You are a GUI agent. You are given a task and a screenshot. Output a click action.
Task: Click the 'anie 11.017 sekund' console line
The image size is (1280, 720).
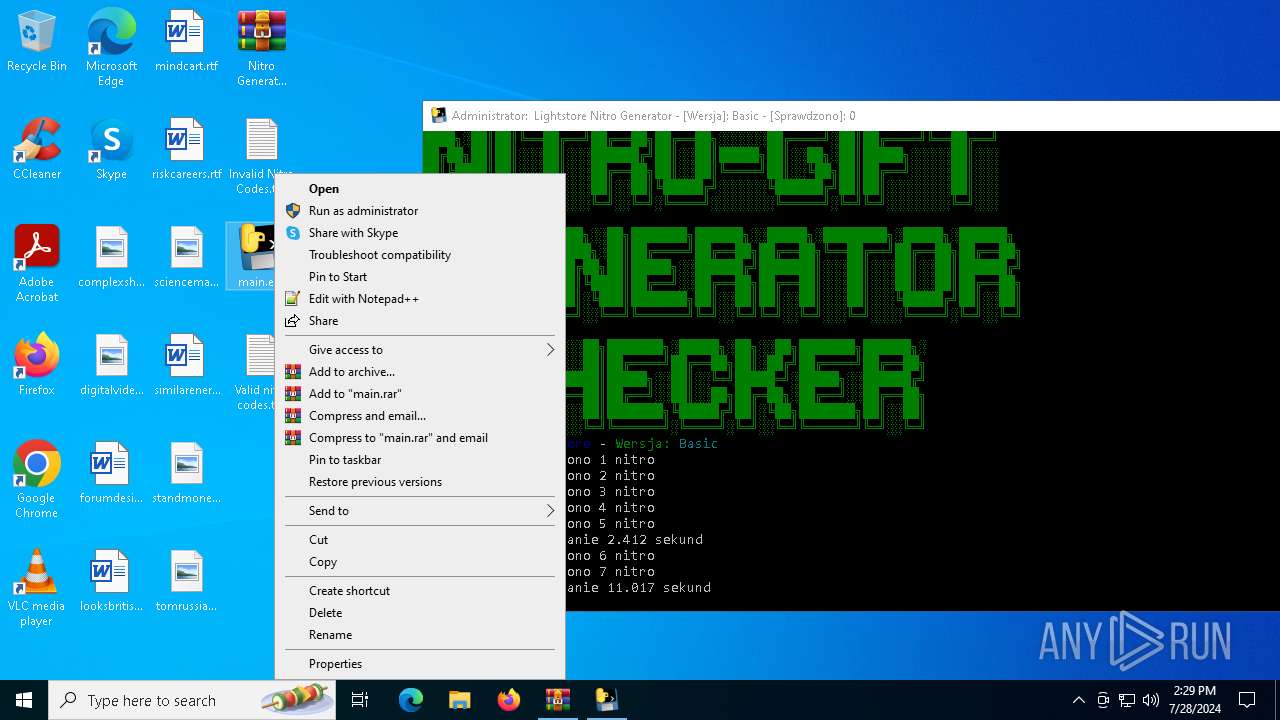[638, 588]
